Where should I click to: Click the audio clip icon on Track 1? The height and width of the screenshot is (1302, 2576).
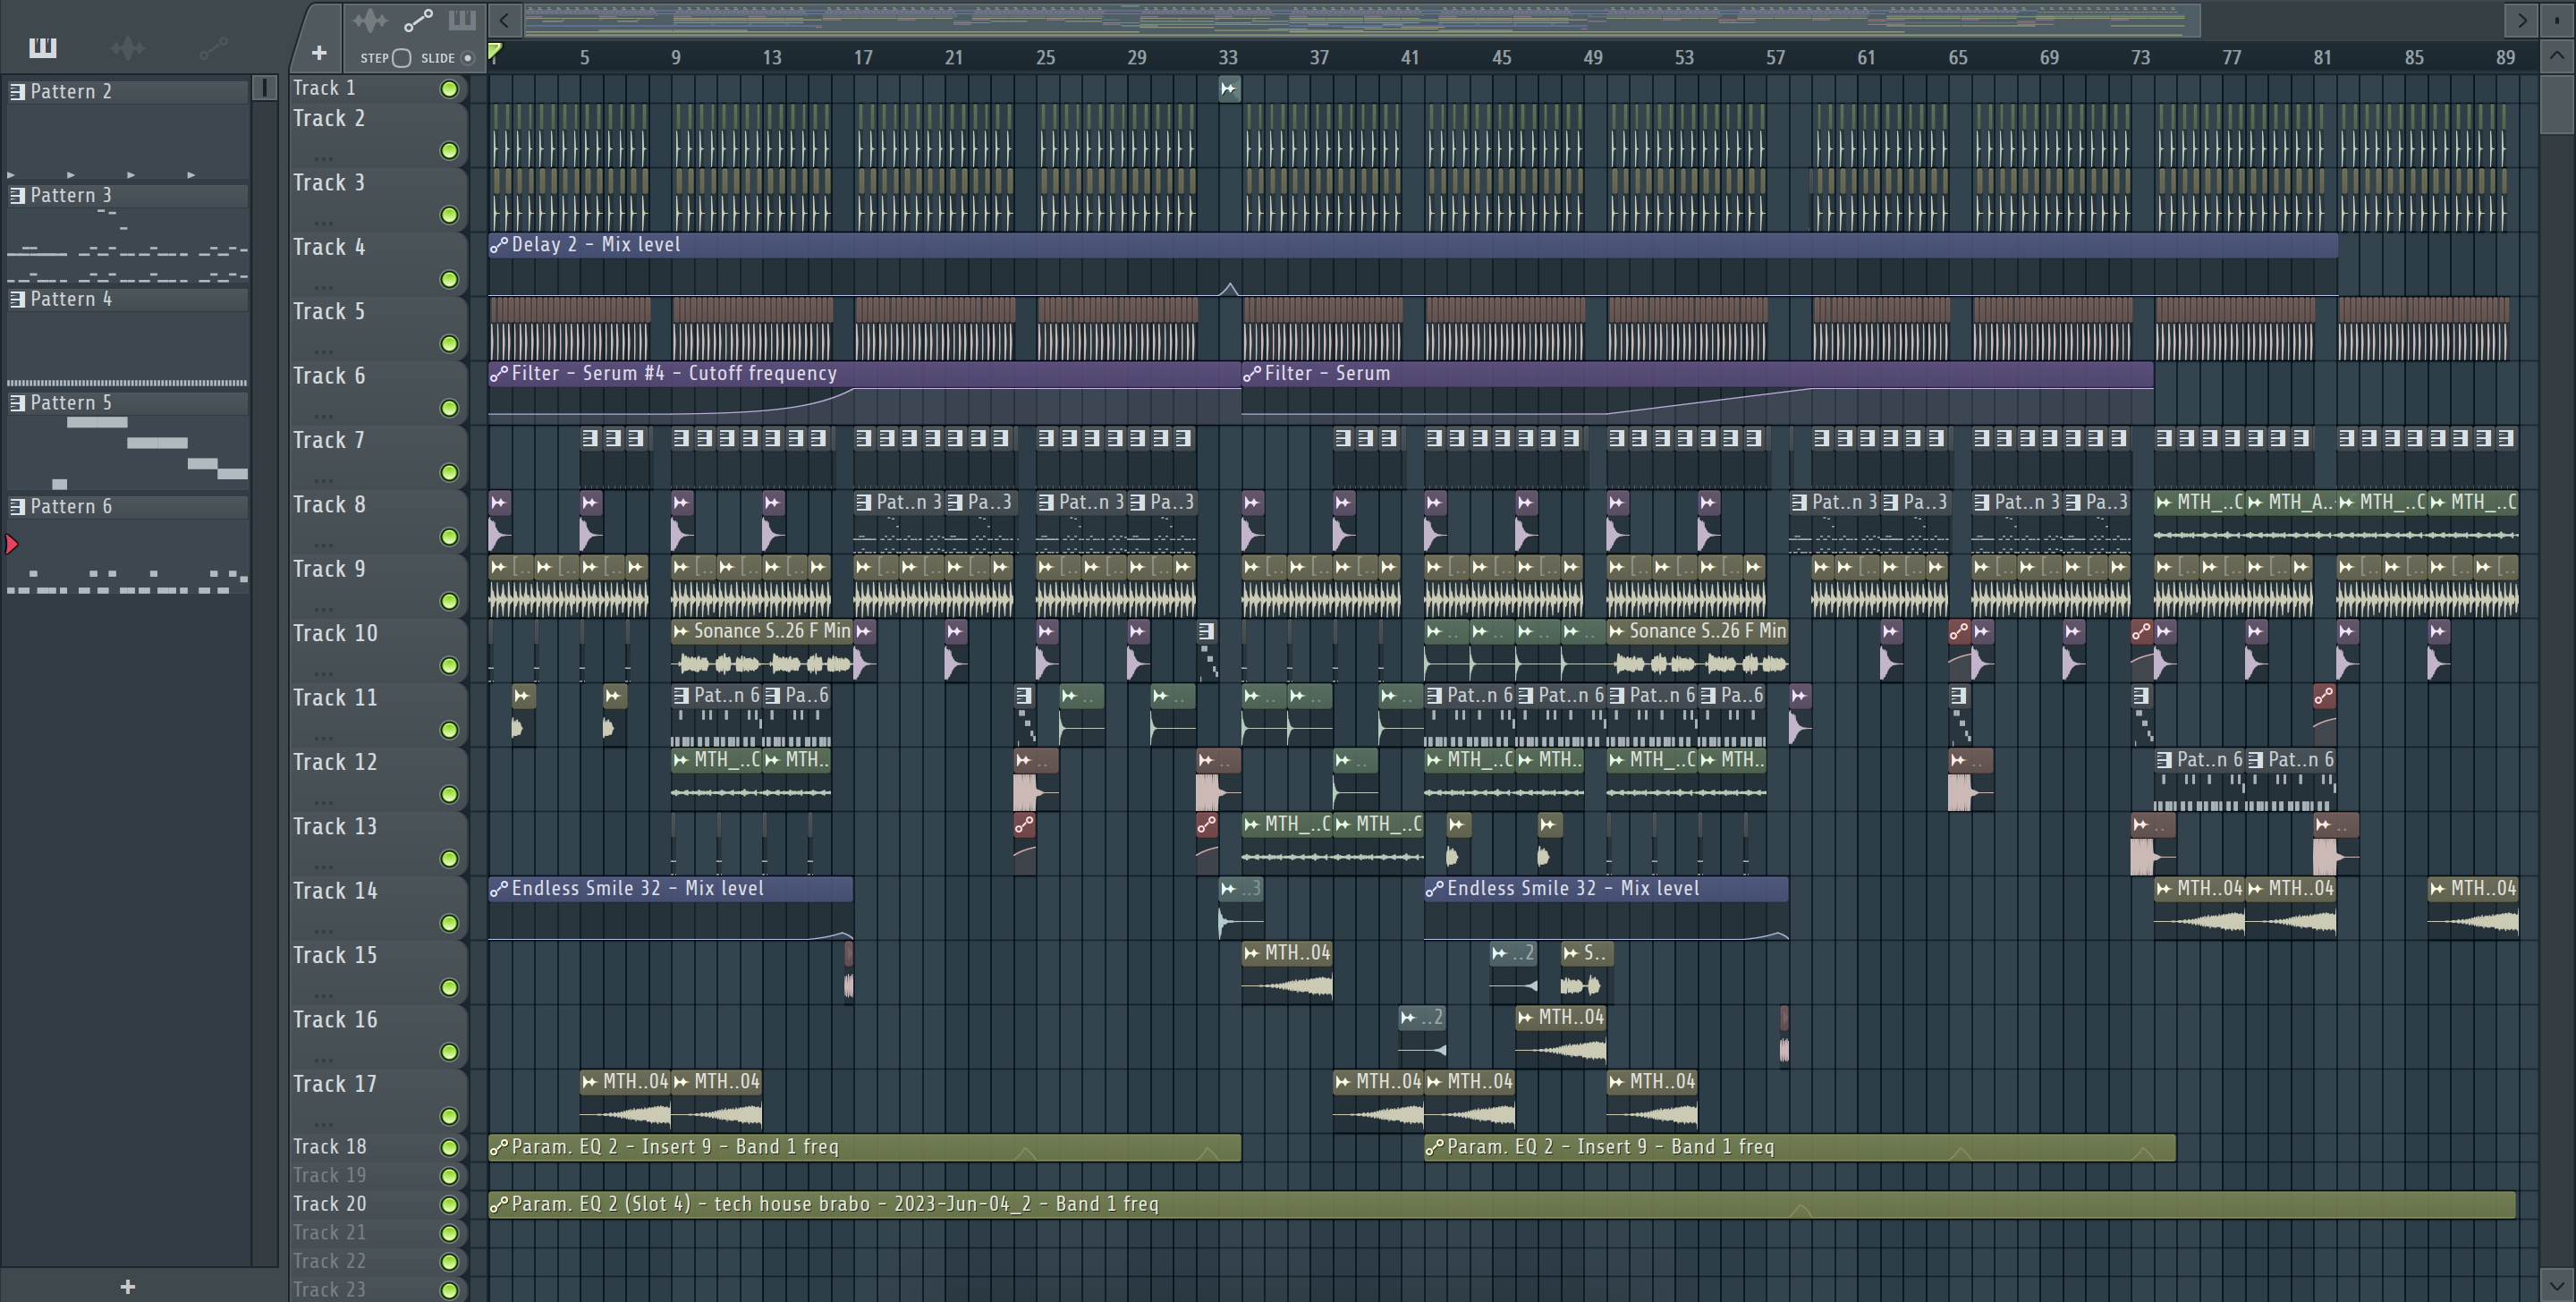[x=1229, y=89]
